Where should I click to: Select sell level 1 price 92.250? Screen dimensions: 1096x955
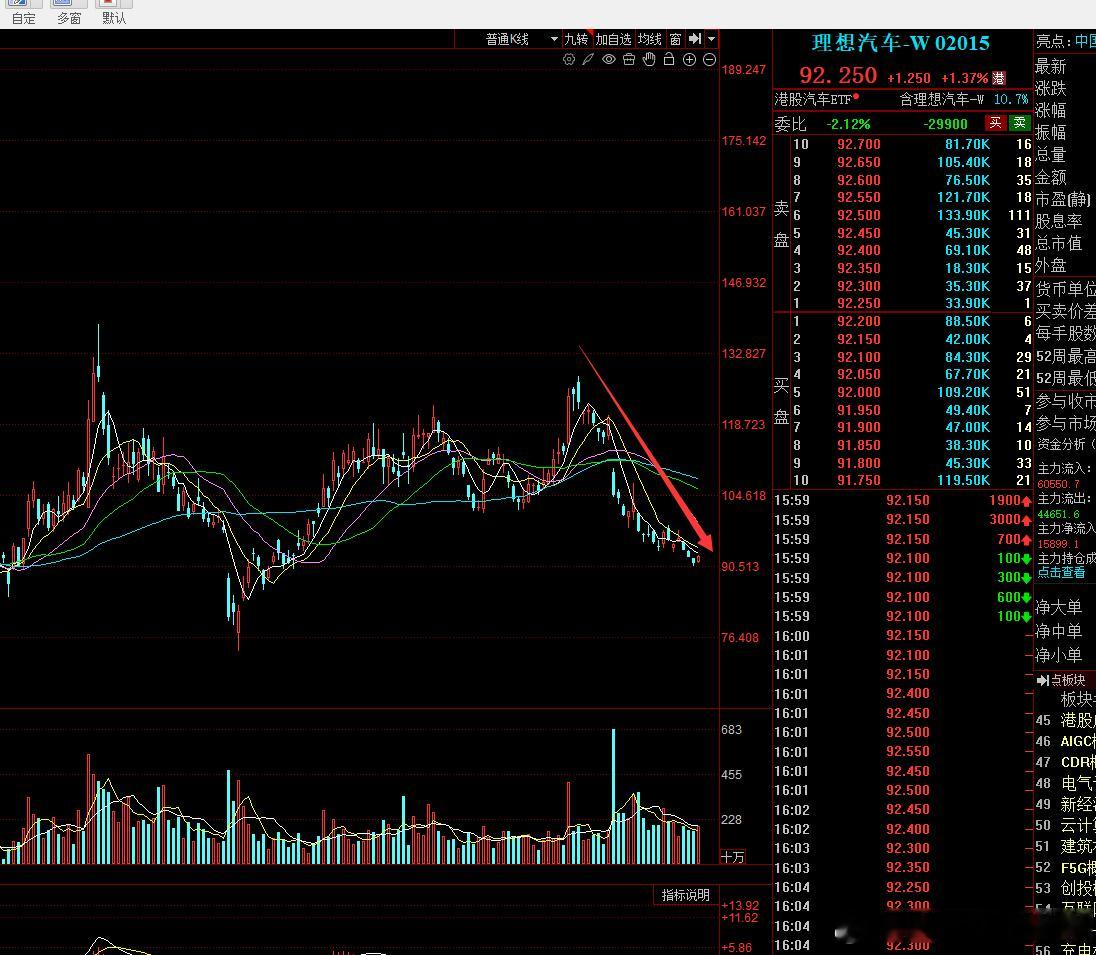click(858, 303)
